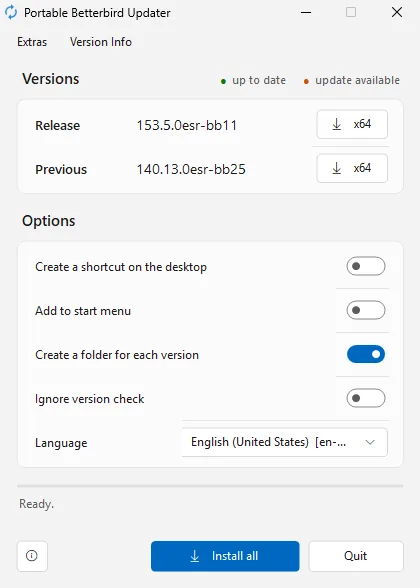Click the Ready. status text
This screenshot has width=420, height=588.
click(x=36, y=504)
